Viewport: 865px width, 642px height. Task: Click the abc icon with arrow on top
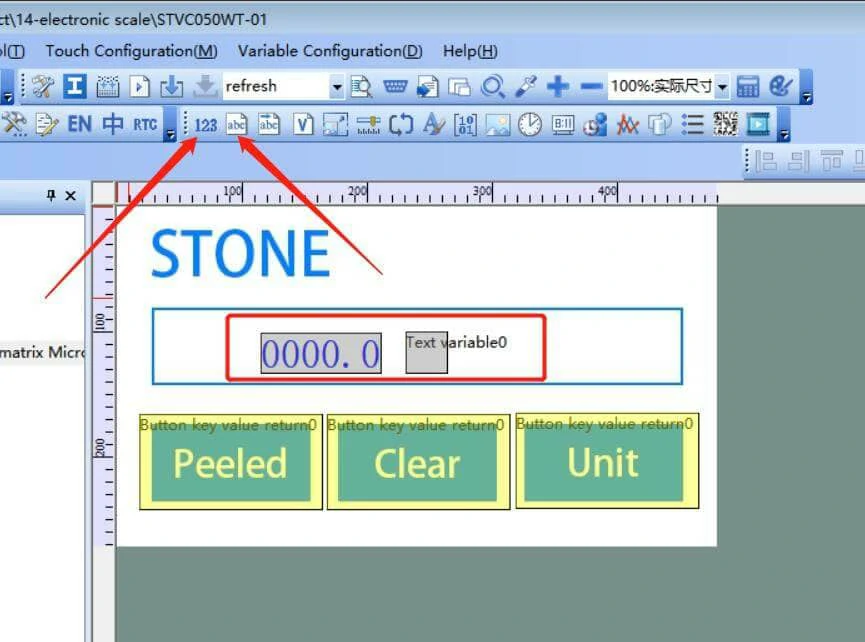point(269,124)
